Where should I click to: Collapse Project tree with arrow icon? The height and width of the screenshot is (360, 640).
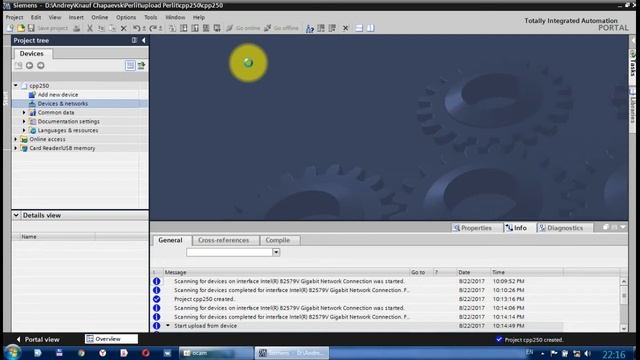pyautogui.click(x=143, y=40)
